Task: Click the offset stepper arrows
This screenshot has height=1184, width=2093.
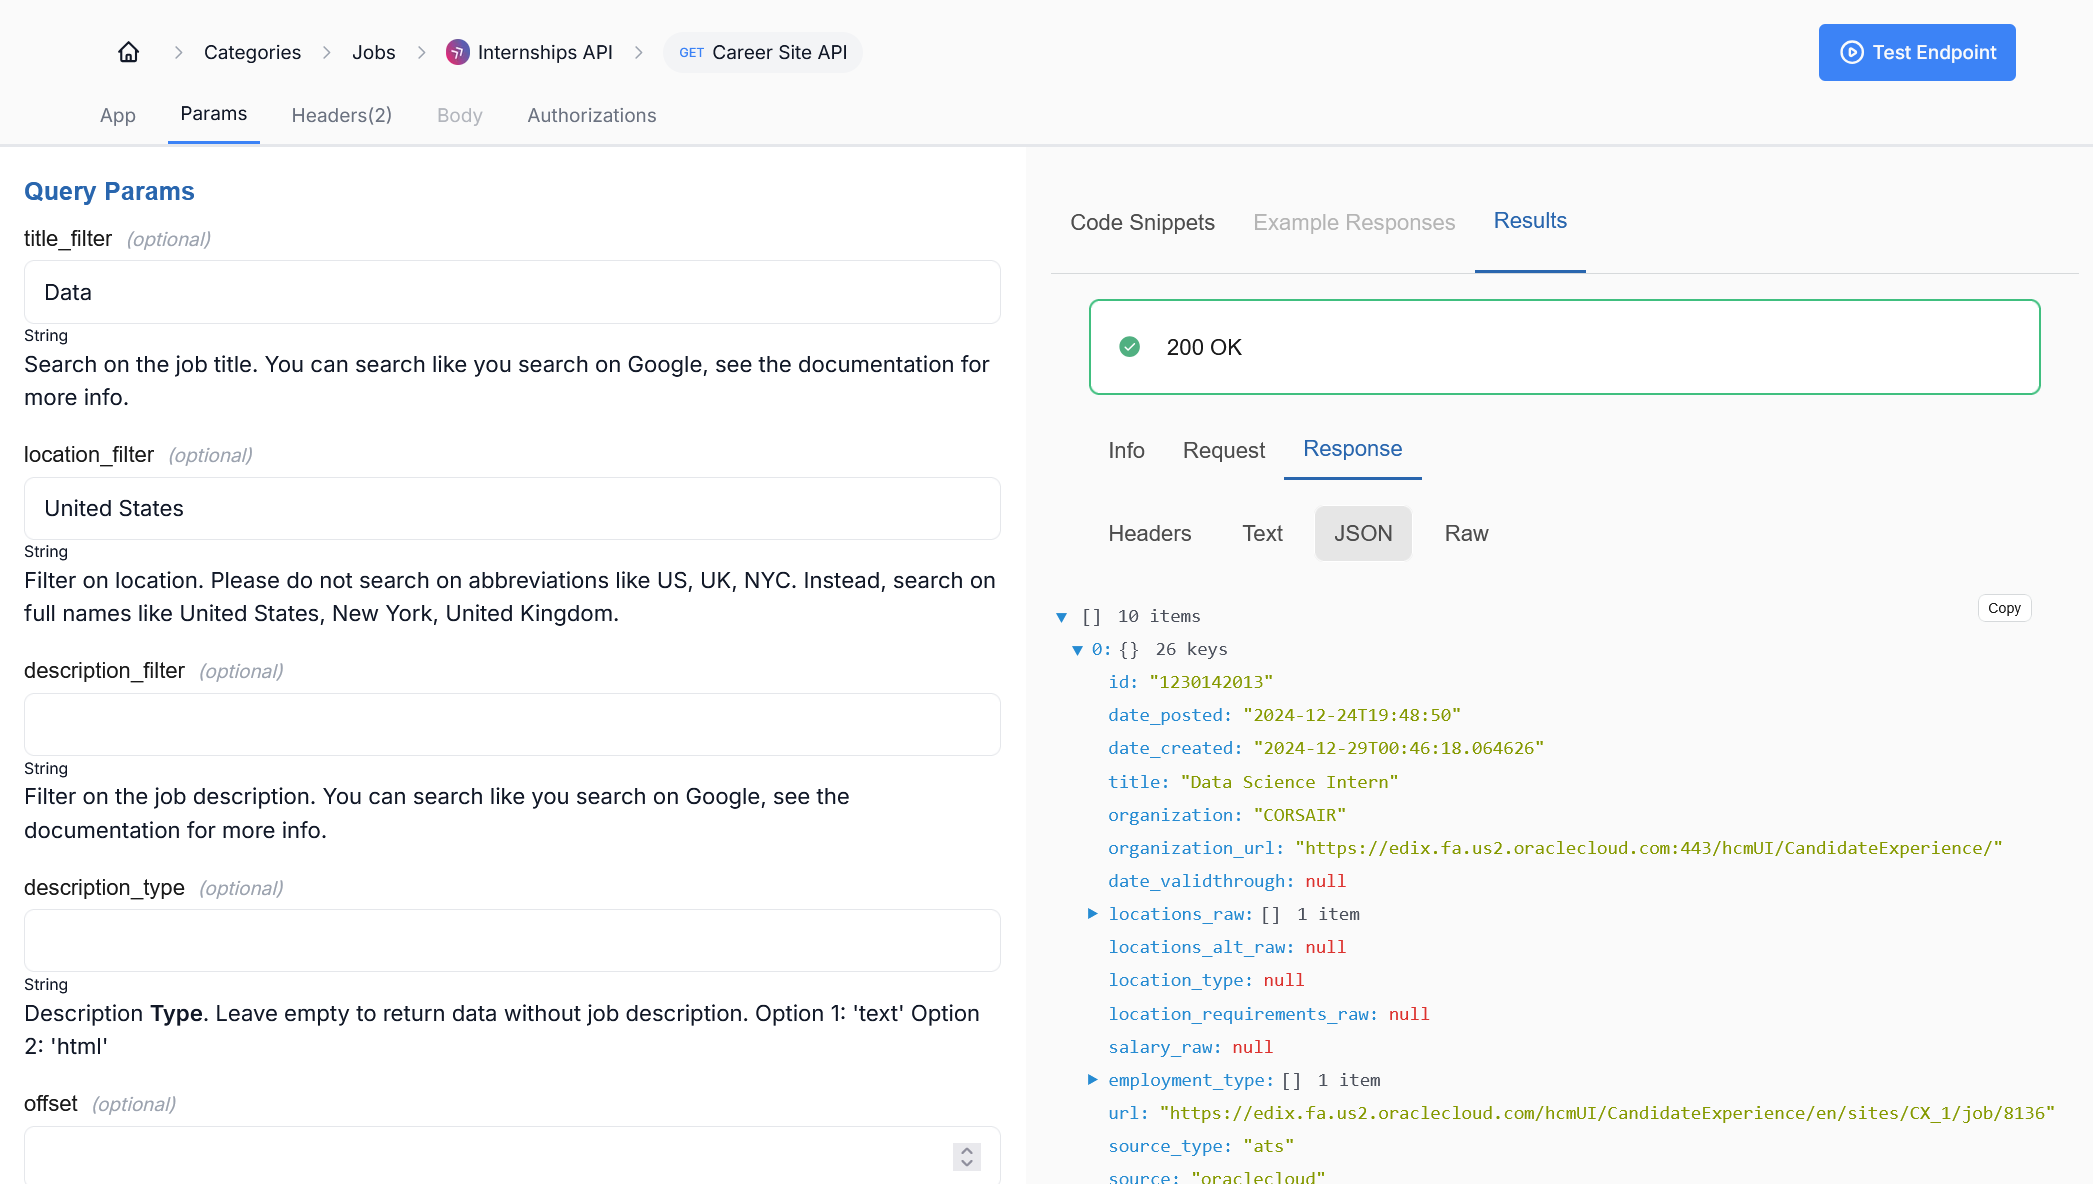Action: [966, 1156]
